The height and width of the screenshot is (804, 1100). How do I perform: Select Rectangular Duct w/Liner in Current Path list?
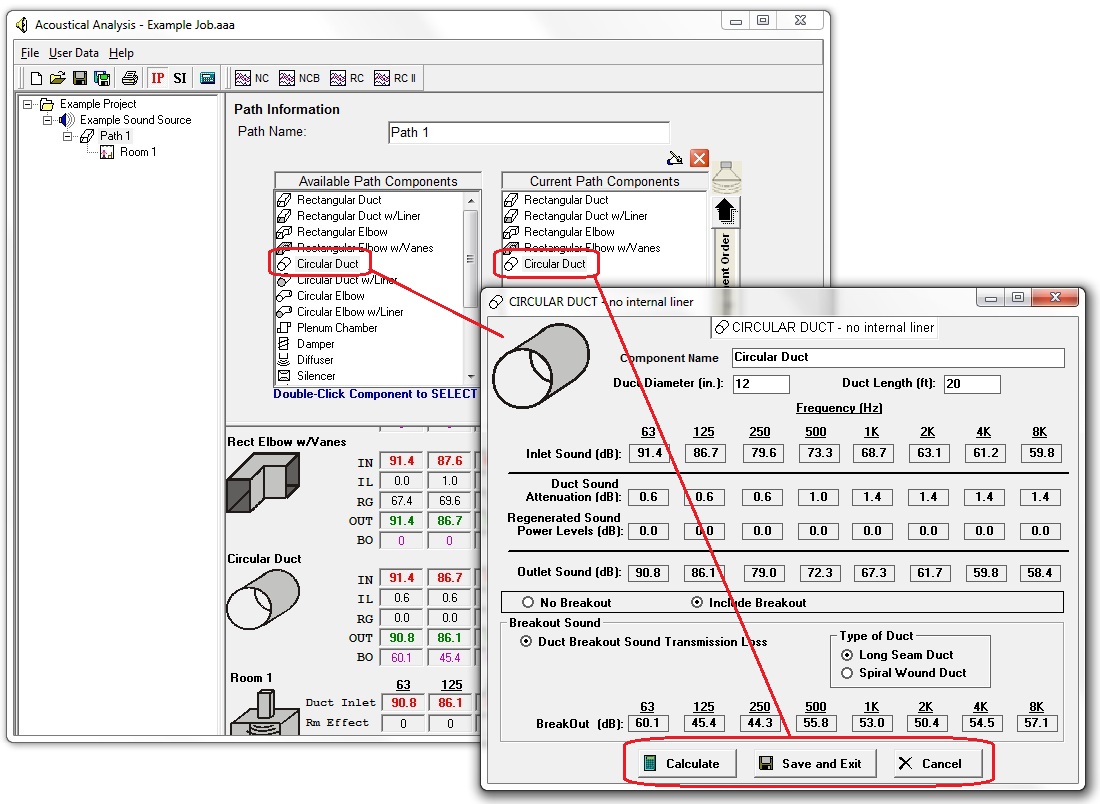[x=585, y=216]
